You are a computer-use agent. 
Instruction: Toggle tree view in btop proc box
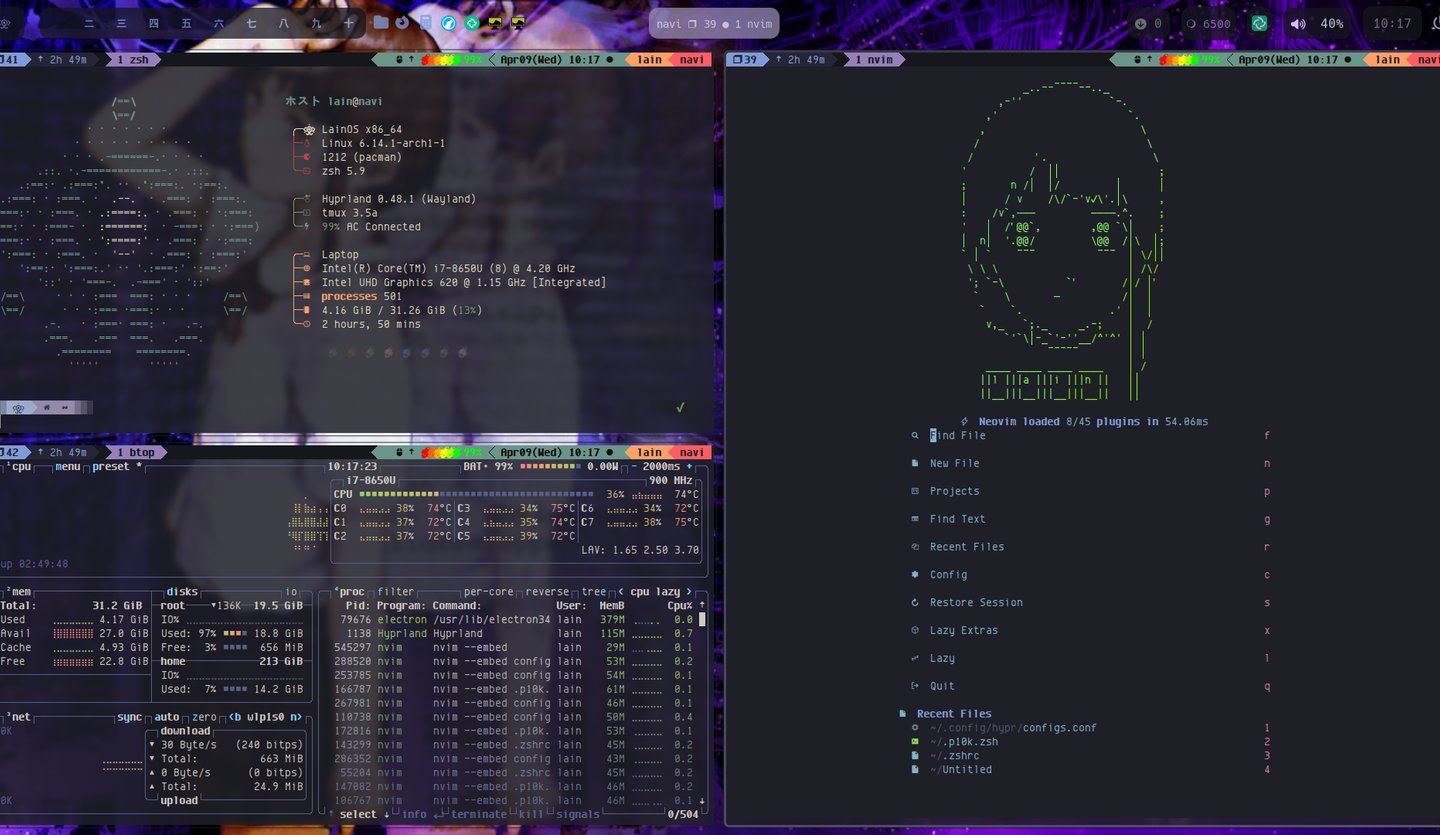pos(594,592)
